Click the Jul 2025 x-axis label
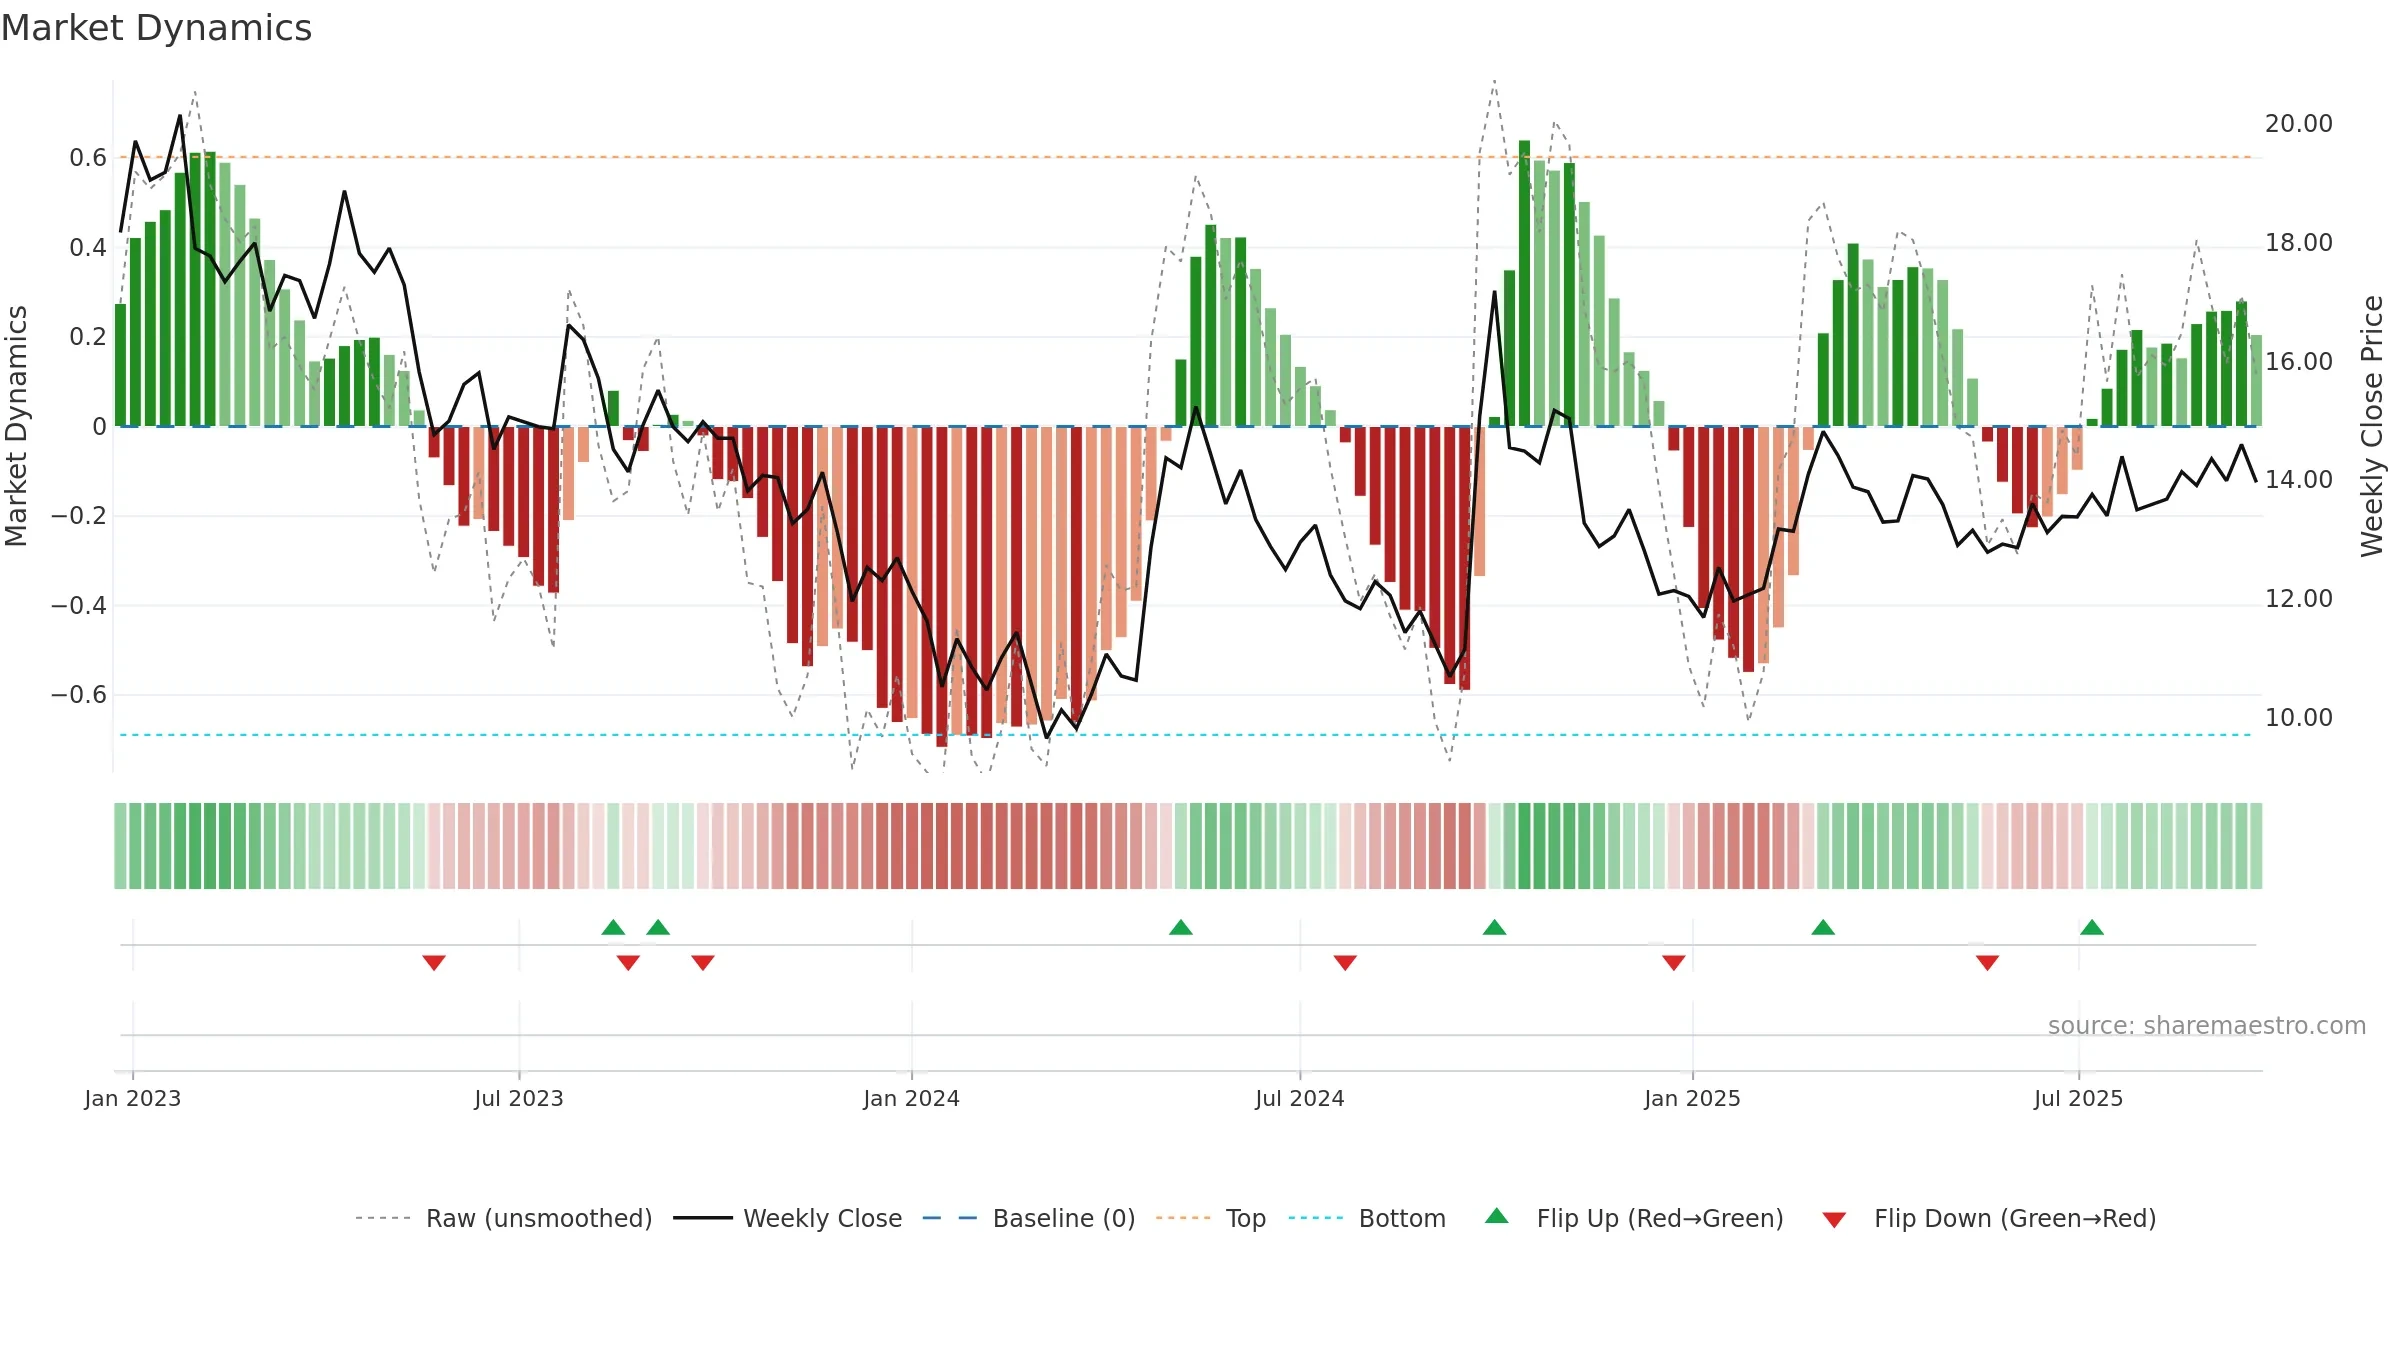Viewport: 2400px width, 1350px height. tap(2079, 1098)
